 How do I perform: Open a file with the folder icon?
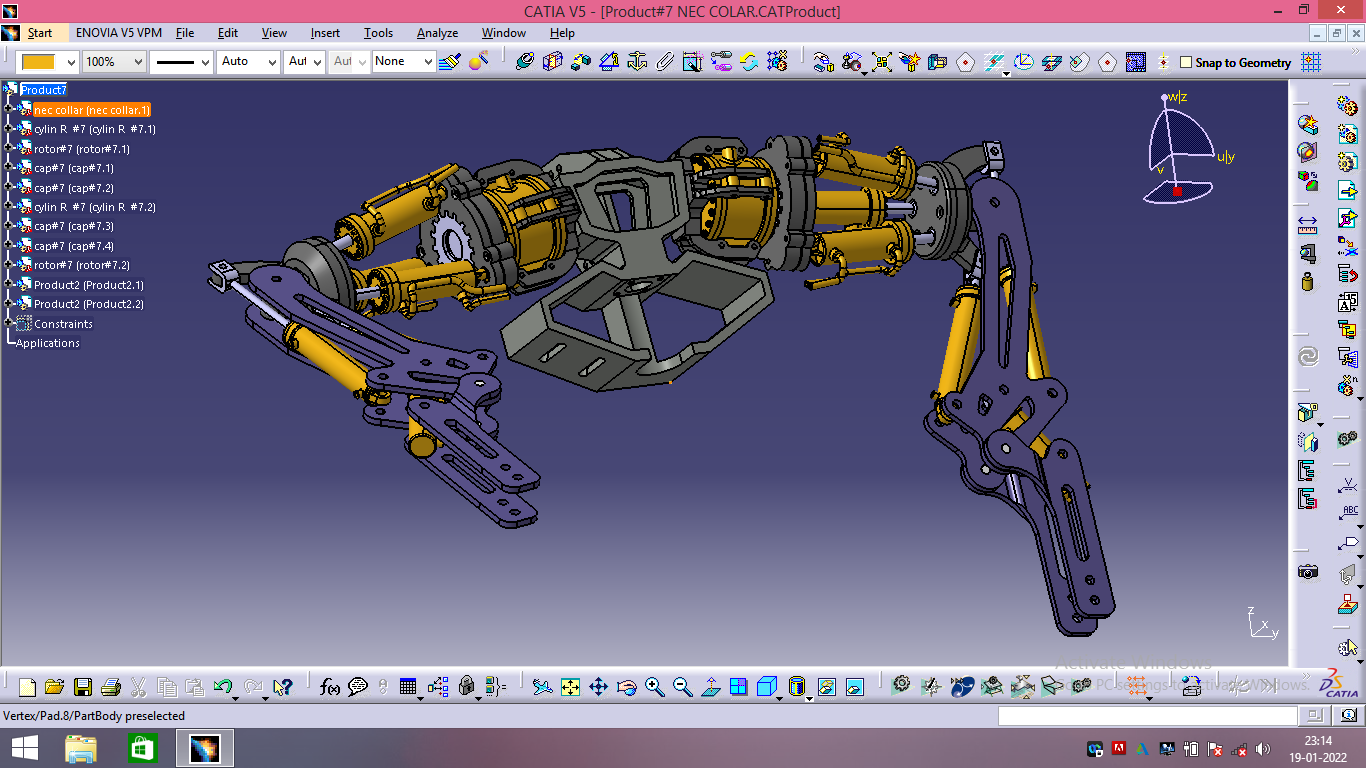(55, 687)
